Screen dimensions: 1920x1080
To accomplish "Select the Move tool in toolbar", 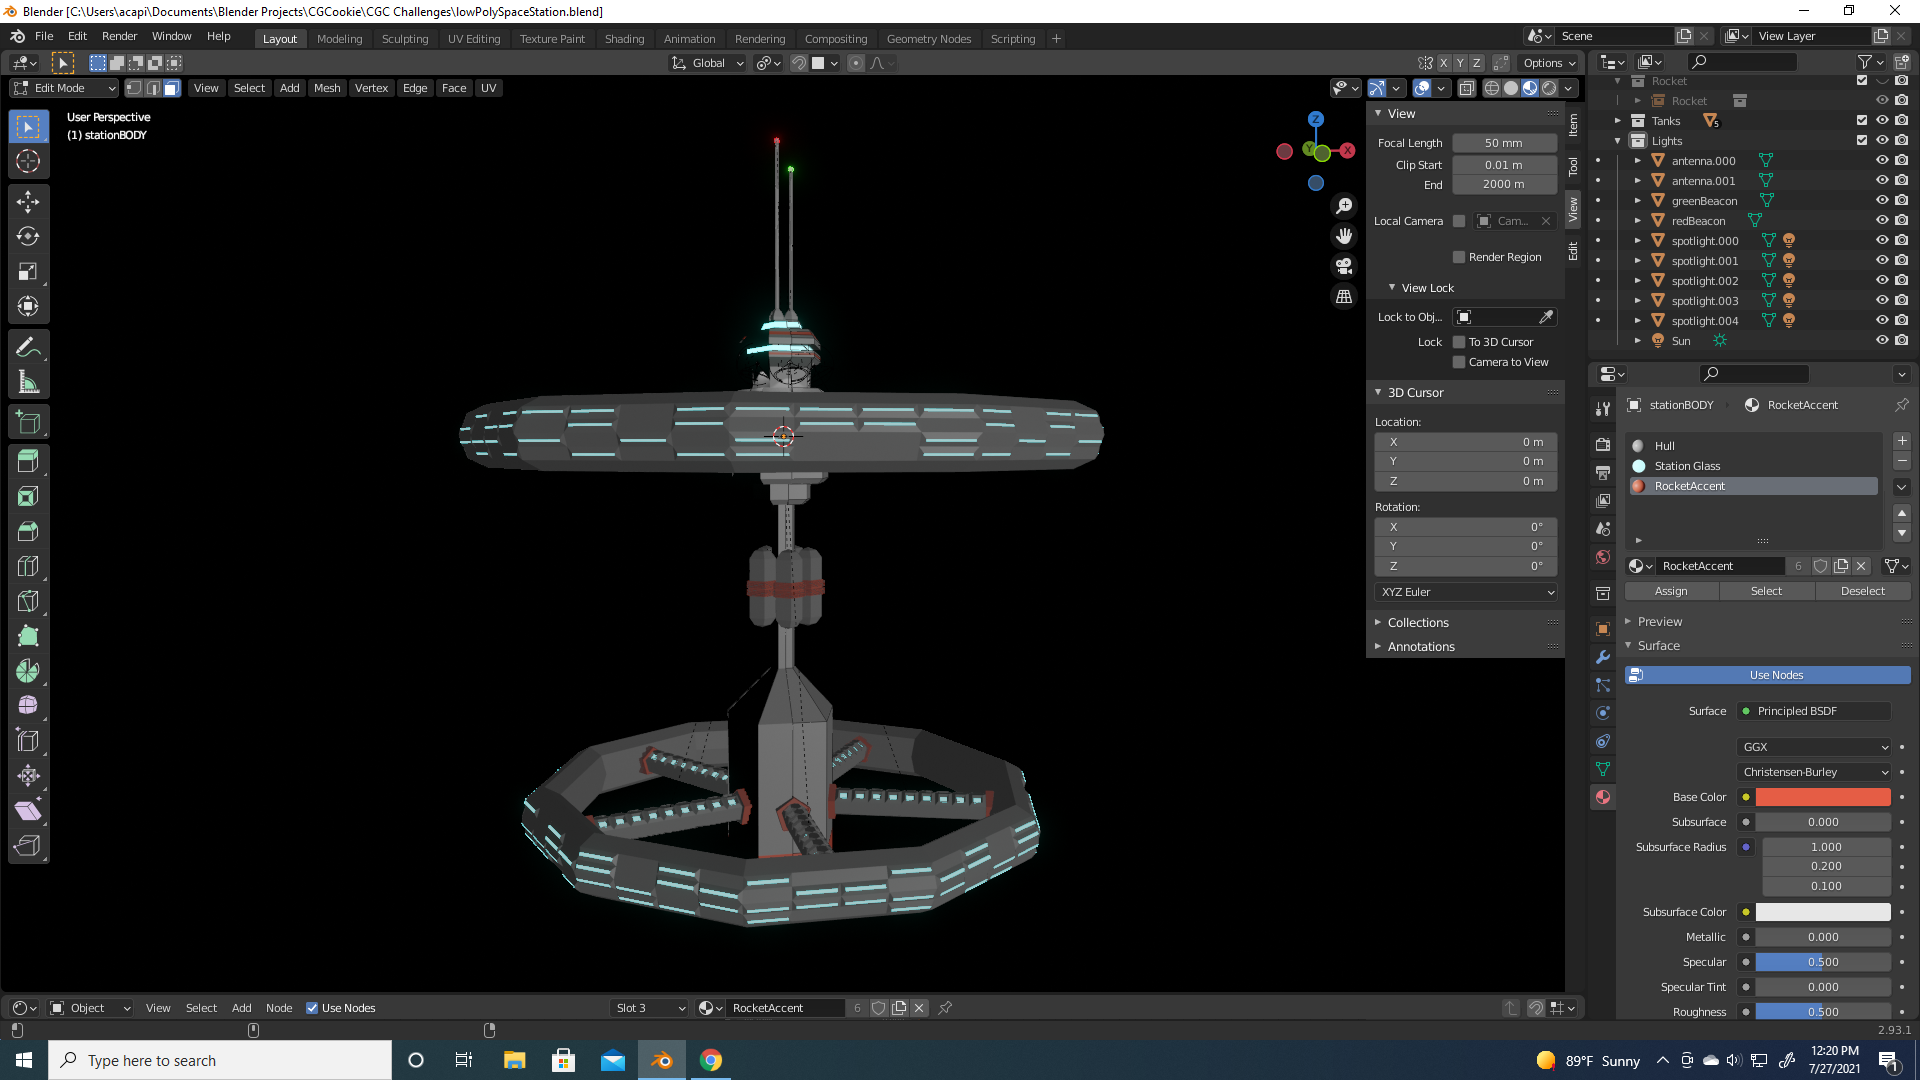I will [x=28, y=202].
